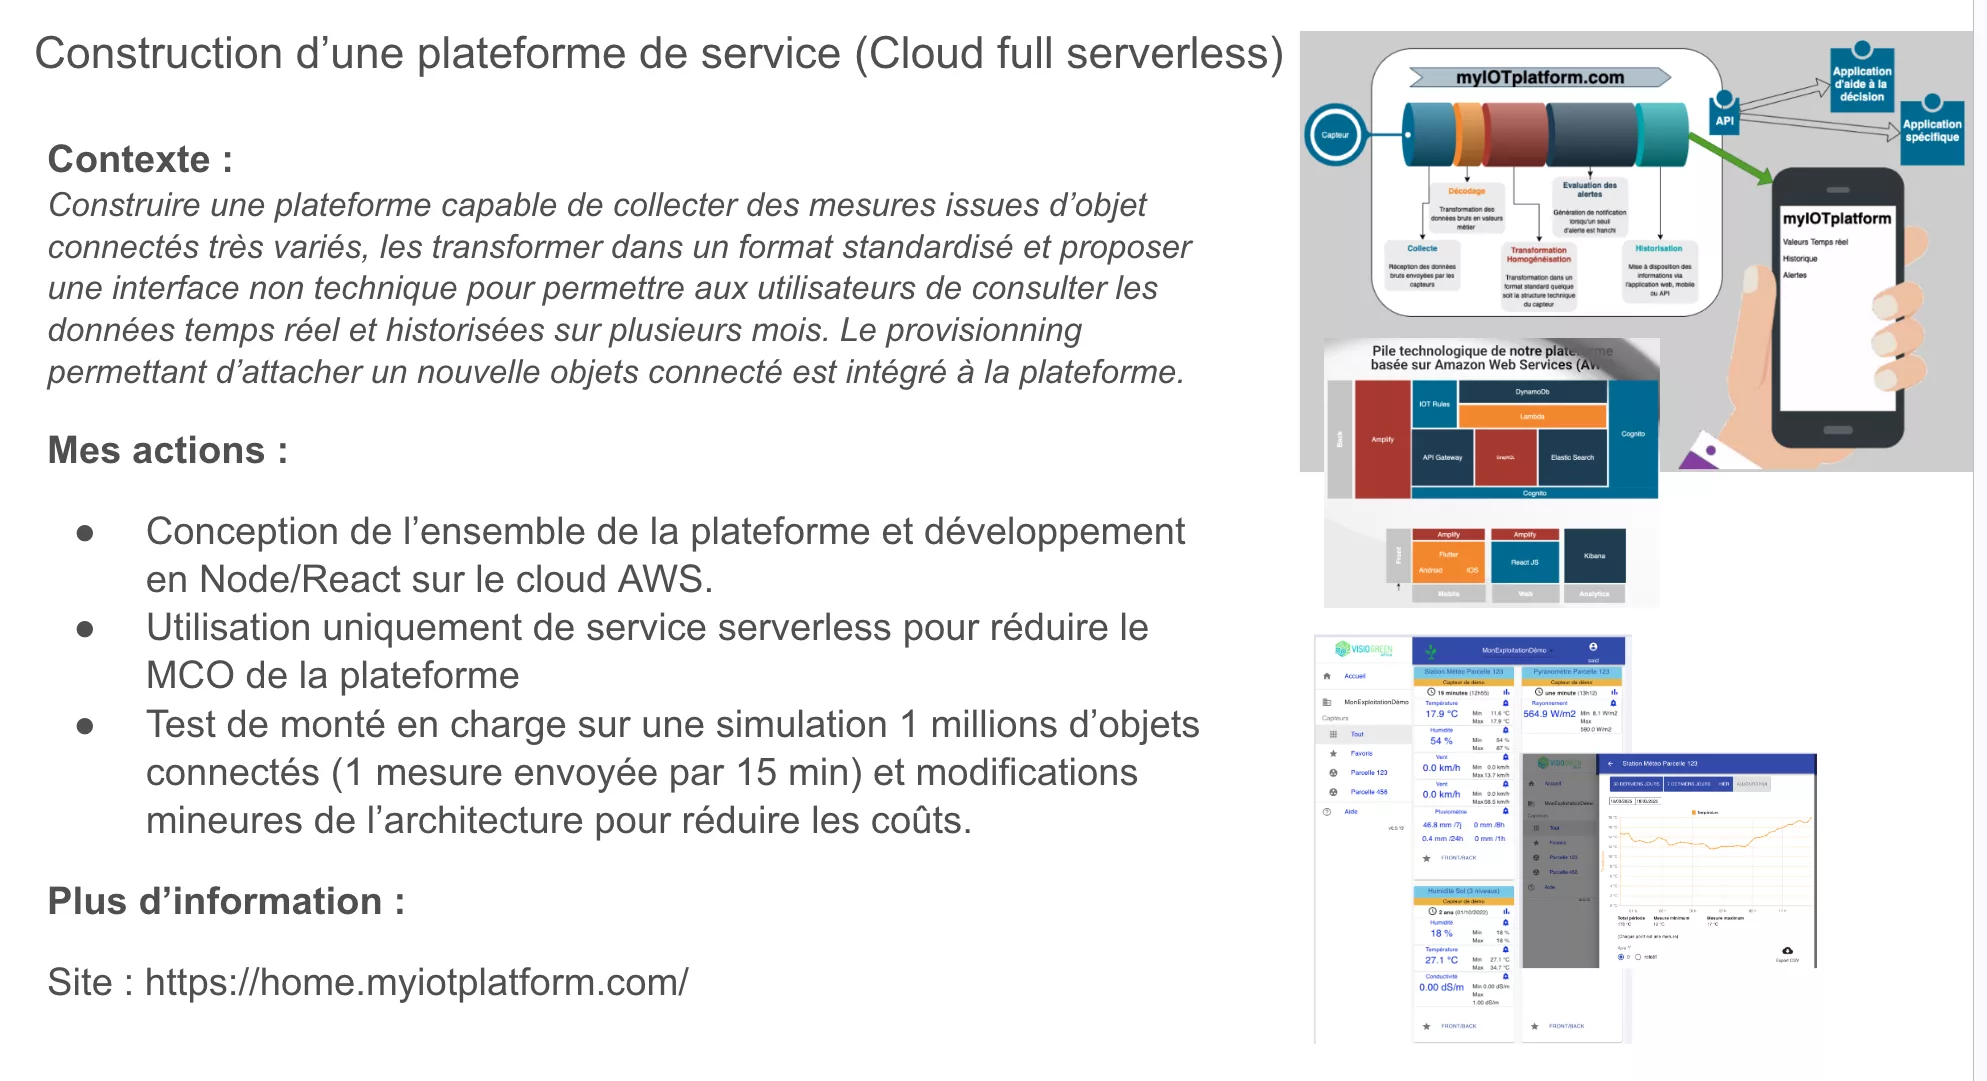Viewport: 1987px width, 1081px height.
Task: Click the Elastic Search block in the AWS stack
Action: pyautogui.click(x=1572, y=457)
